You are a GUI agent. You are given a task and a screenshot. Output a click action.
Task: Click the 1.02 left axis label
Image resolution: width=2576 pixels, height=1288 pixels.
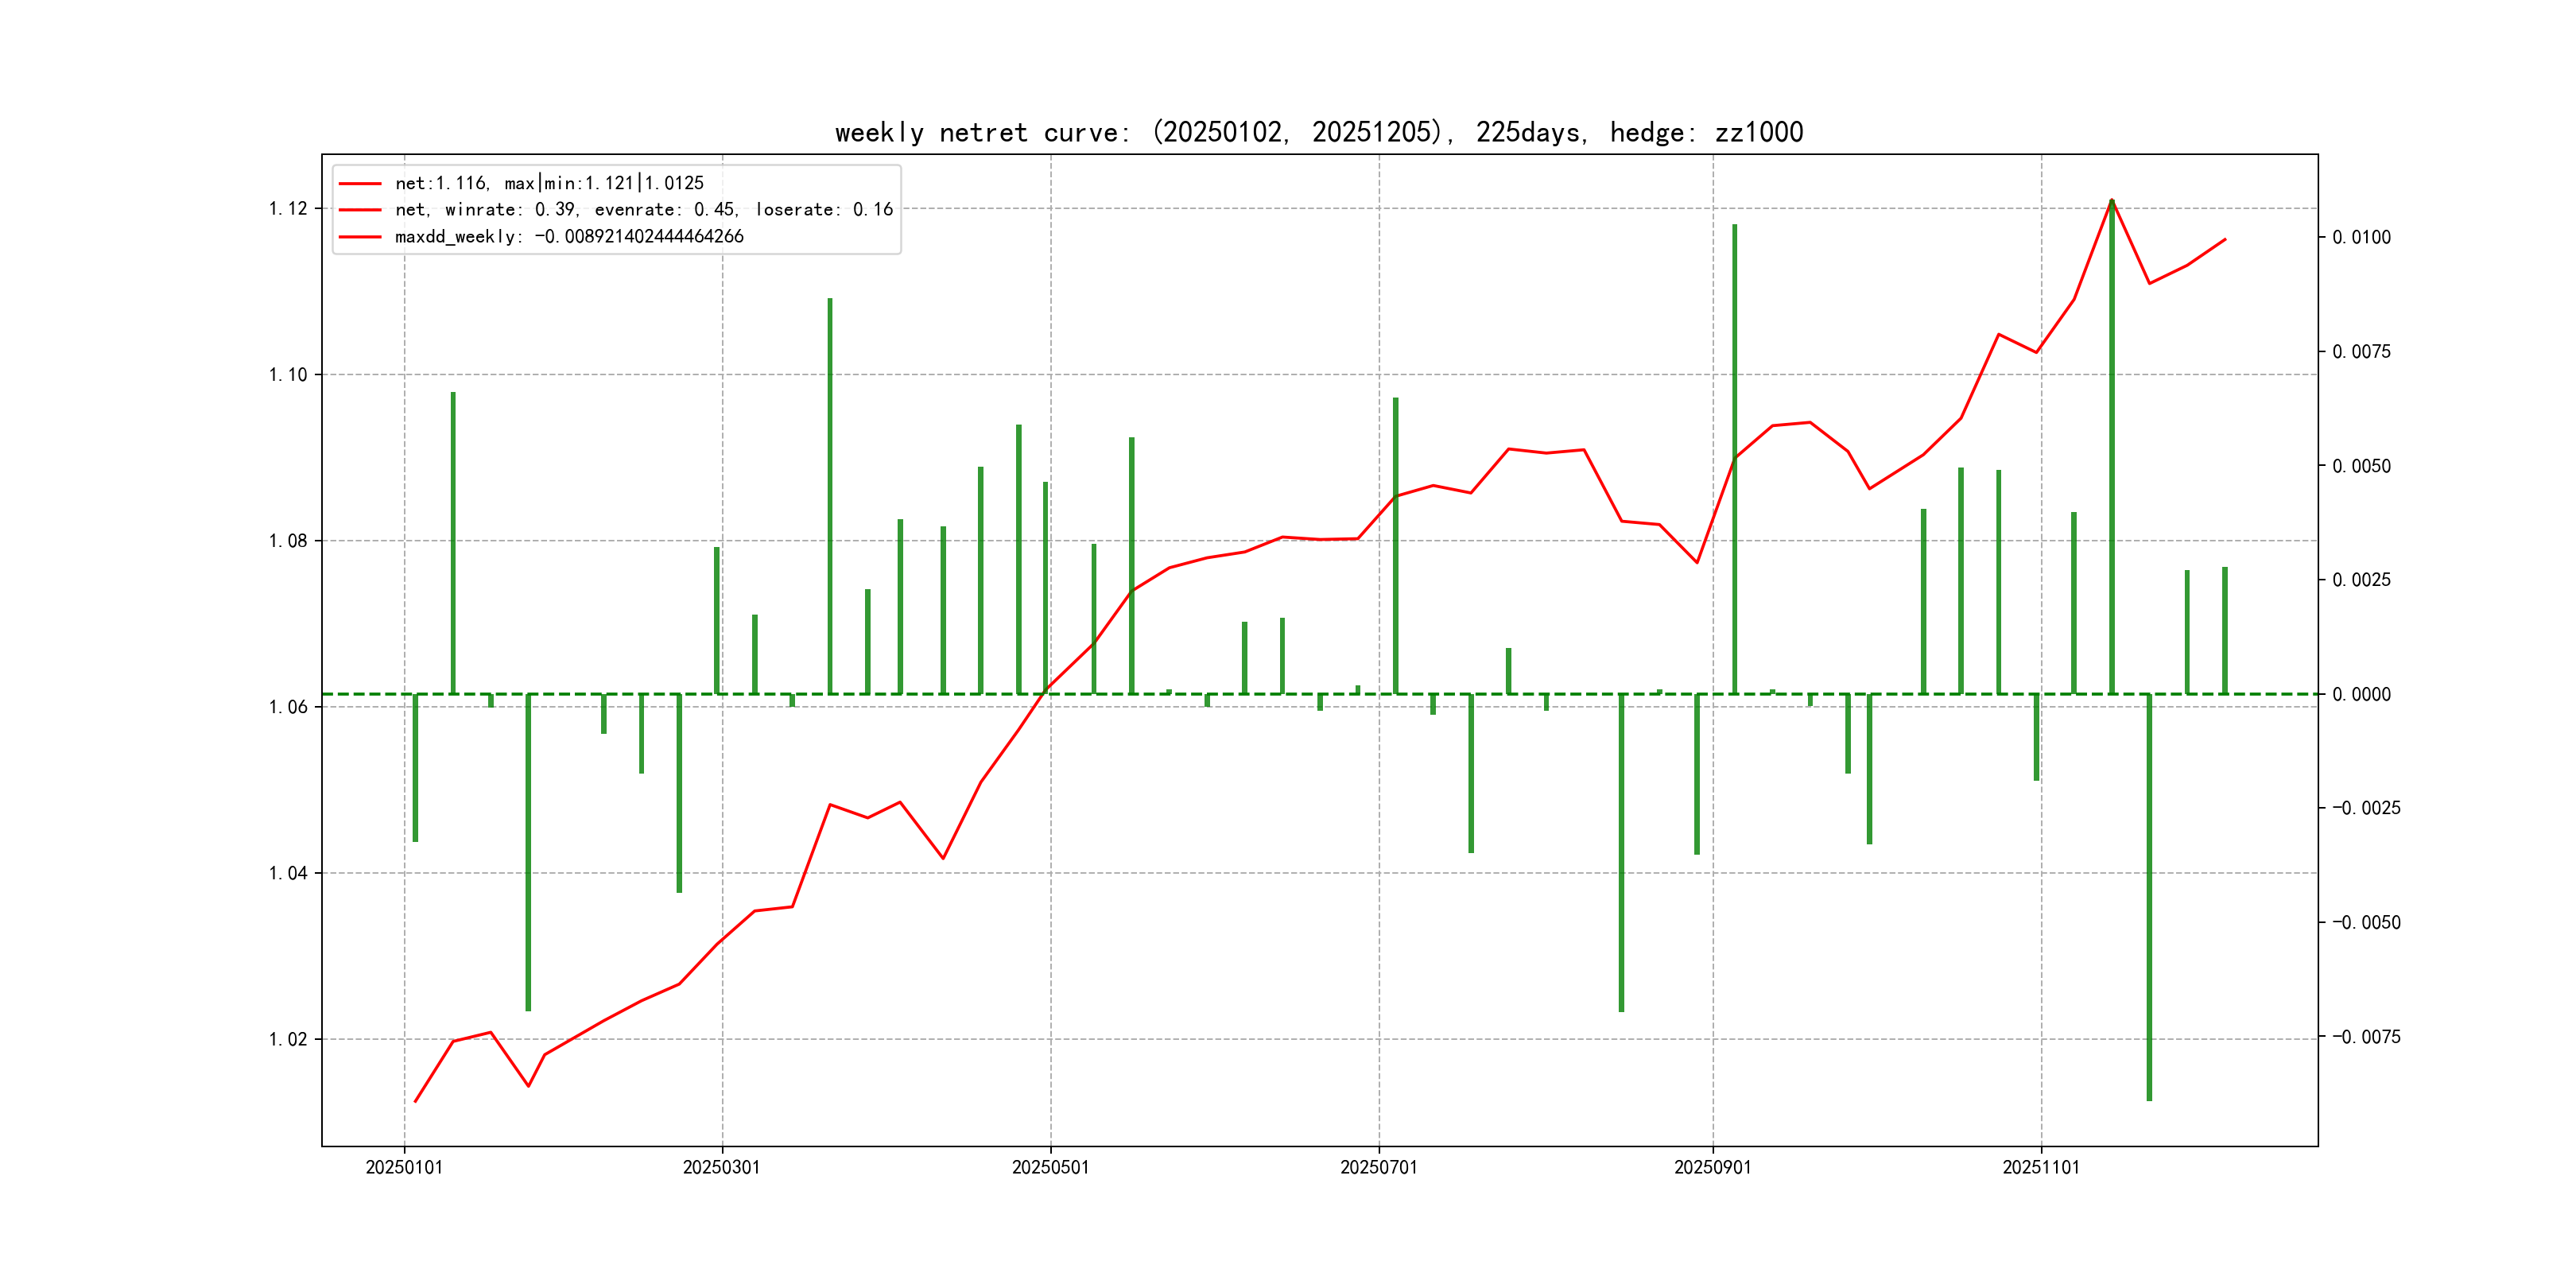(x=288, y=1039)
